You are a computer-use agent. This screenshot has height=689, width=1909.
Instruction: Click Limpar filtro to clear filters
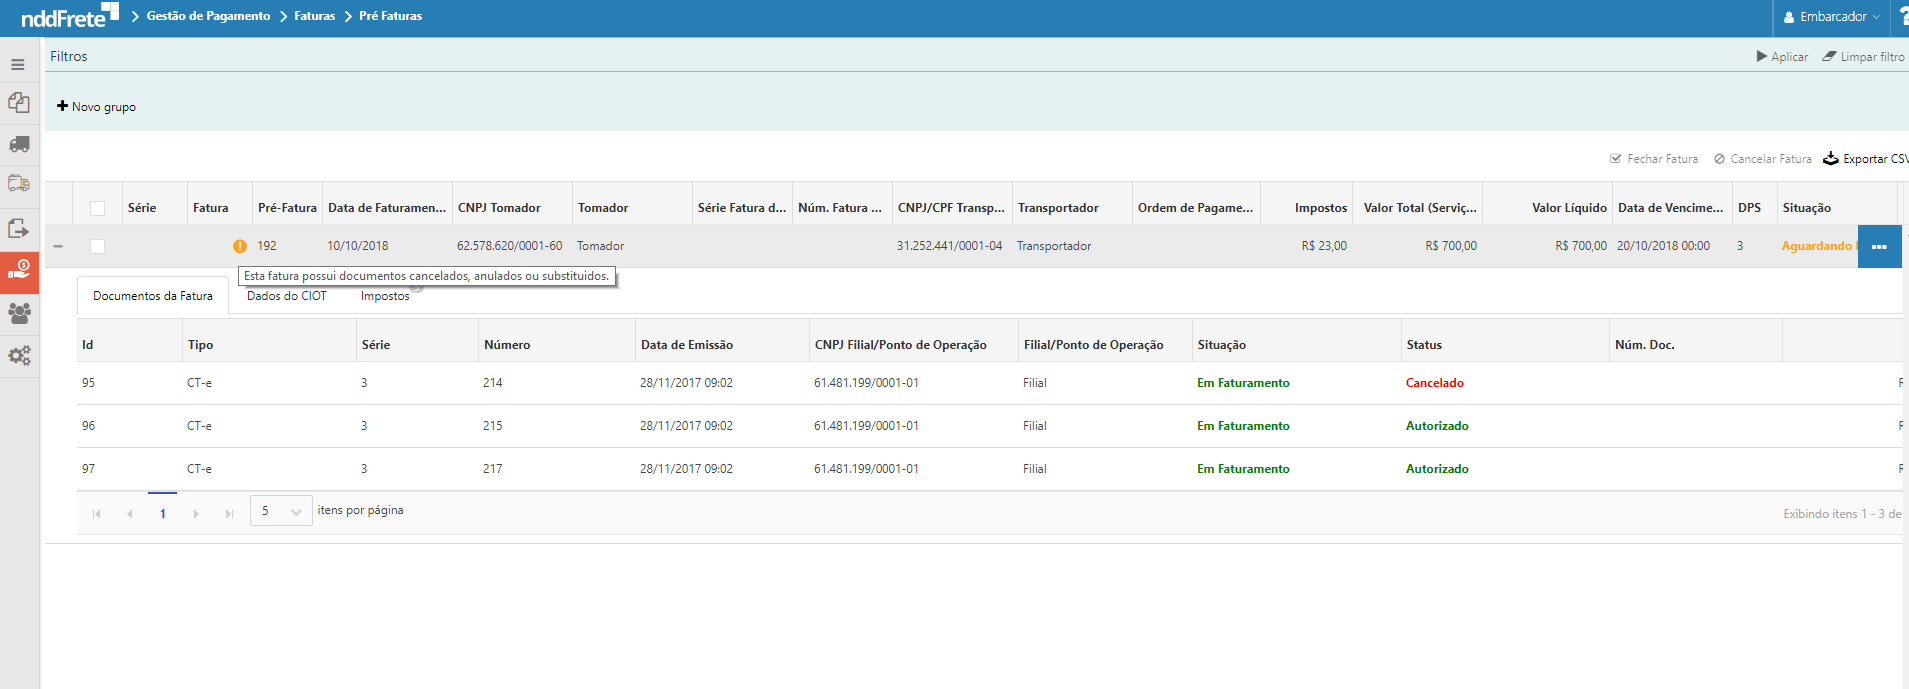(1863, 57)
